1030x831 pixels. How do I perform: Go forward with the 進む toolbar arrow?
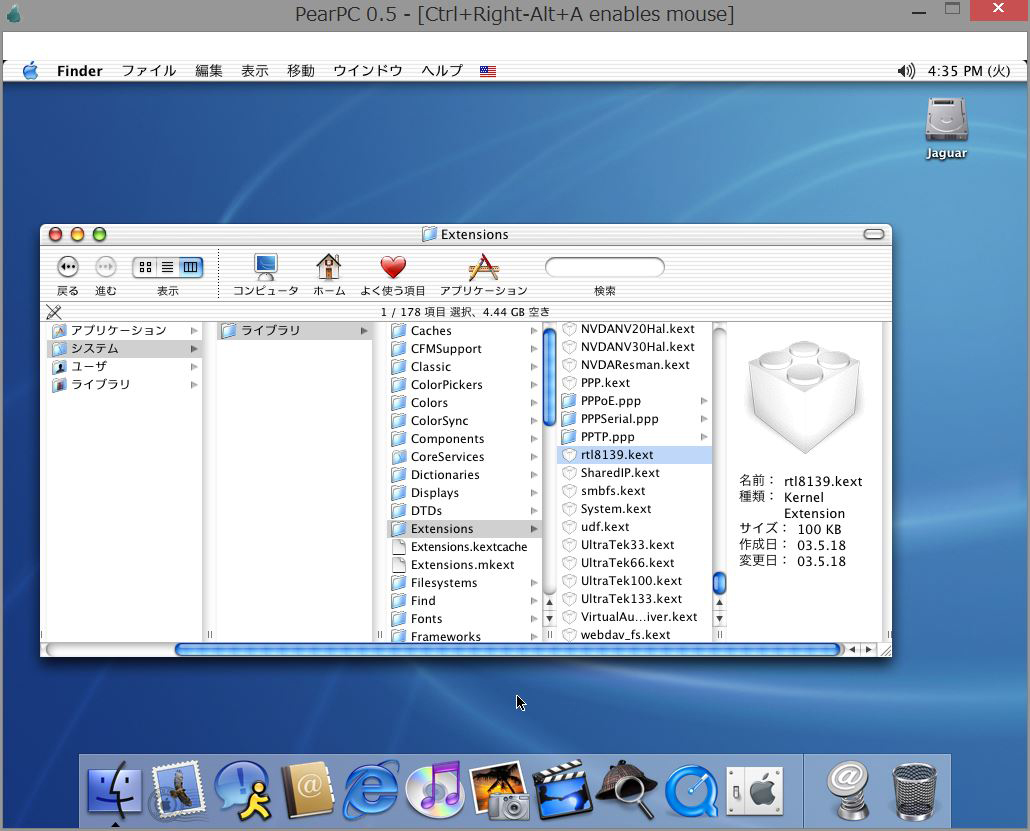(105, 267)
